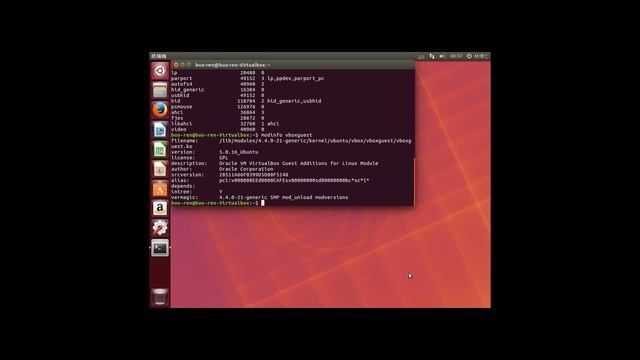Viewport: 640px width, 360px height.
Task: Click the "intree:" field label
Action: tap(182, 192)
